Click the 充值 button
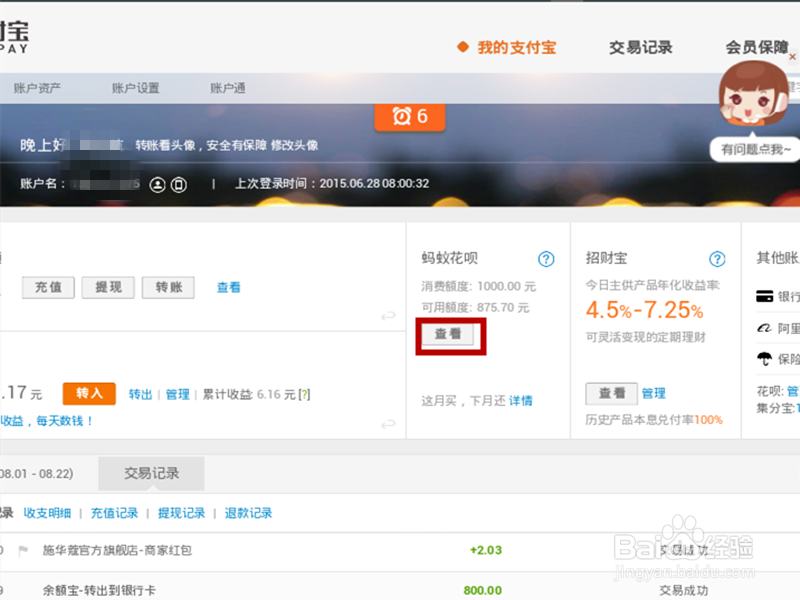This screenshot has height=600, width=800. pyautogui.click(x=48, y=288)
